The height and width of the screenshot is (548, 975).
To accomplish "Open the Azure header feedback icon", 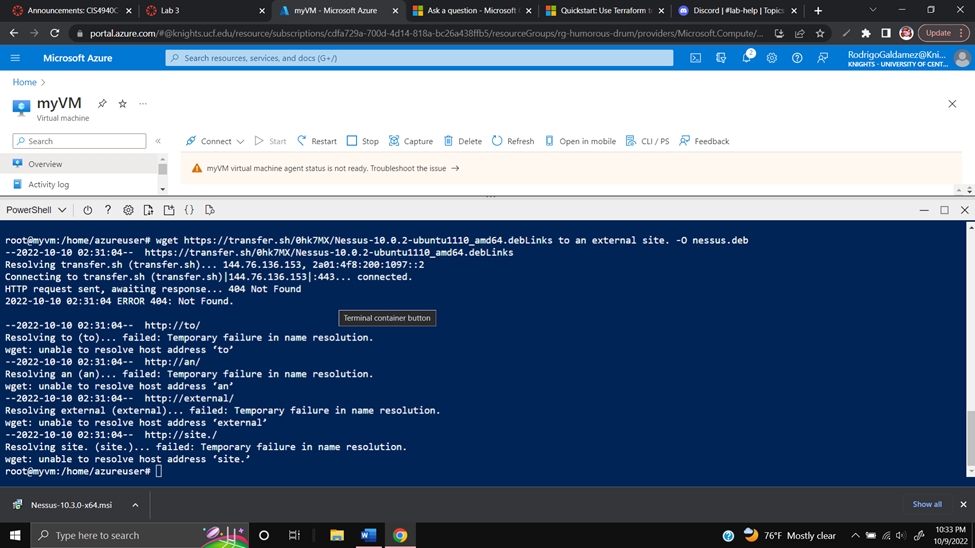I will pos(823,58).
